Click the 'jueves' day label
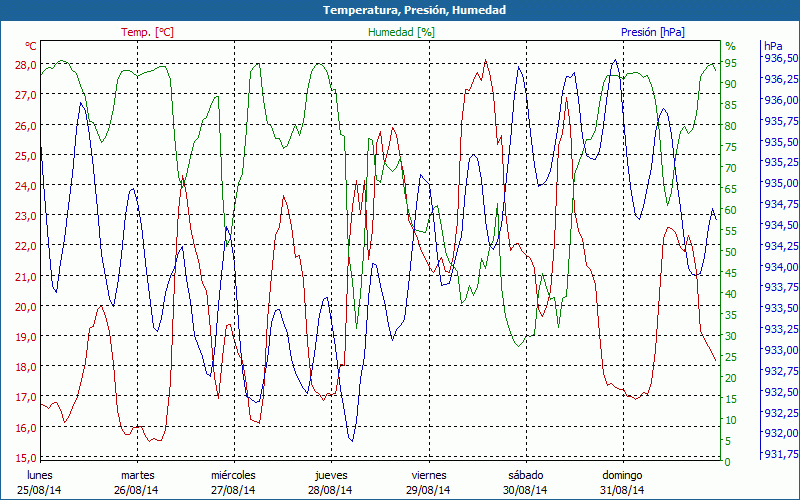The width and height of the screenshot is (800, 500). click(332, 476)
